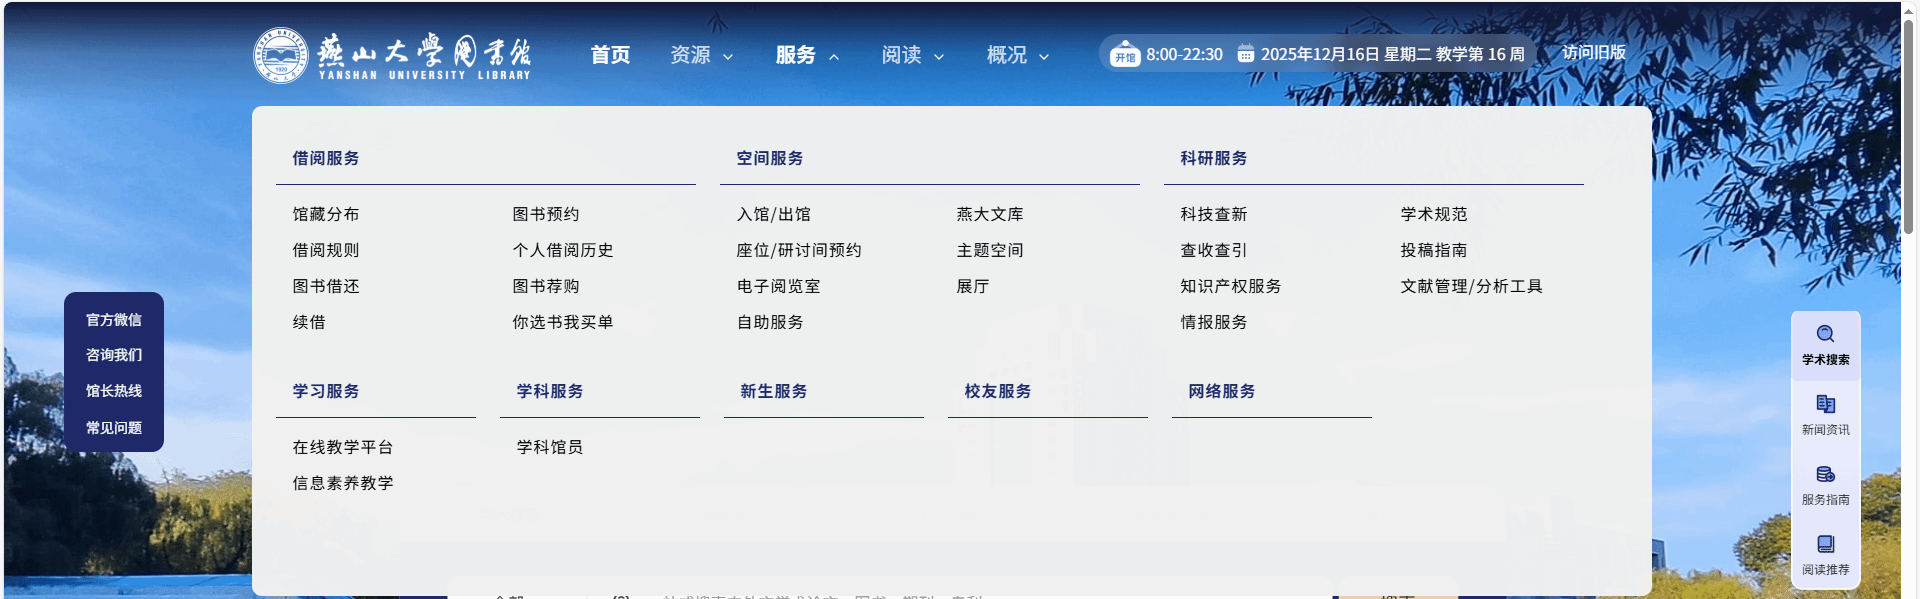The image size is (1920, 599).
Task: Click the 开馆 opening hours icon
Action: click(1125, 54)
